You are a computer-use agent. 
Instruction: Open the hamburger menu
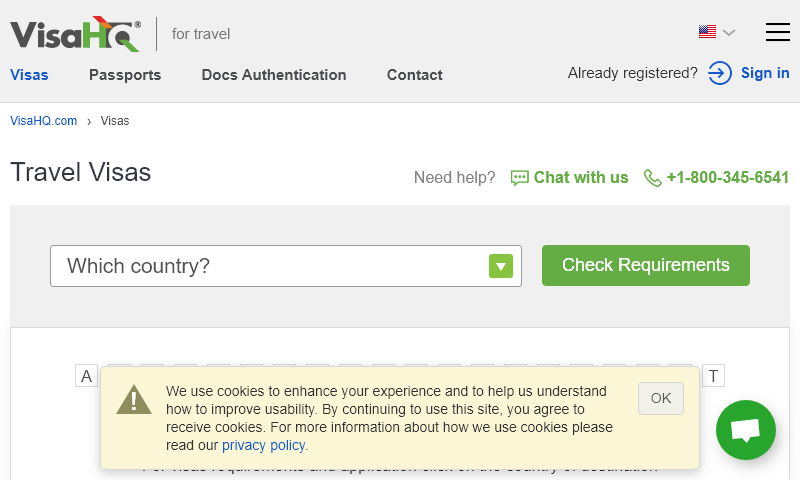tap(777, 33)
